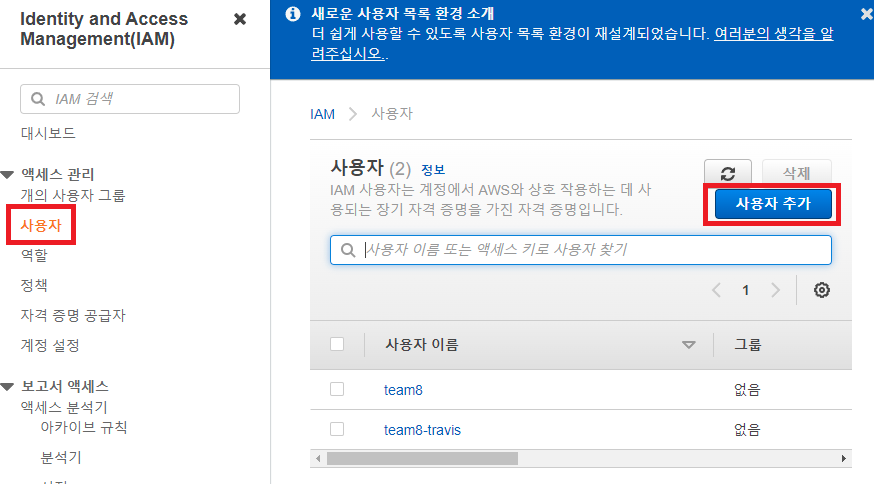874x484 pixels.
Task: Check the team8 user row
Action: coord(337,389)
